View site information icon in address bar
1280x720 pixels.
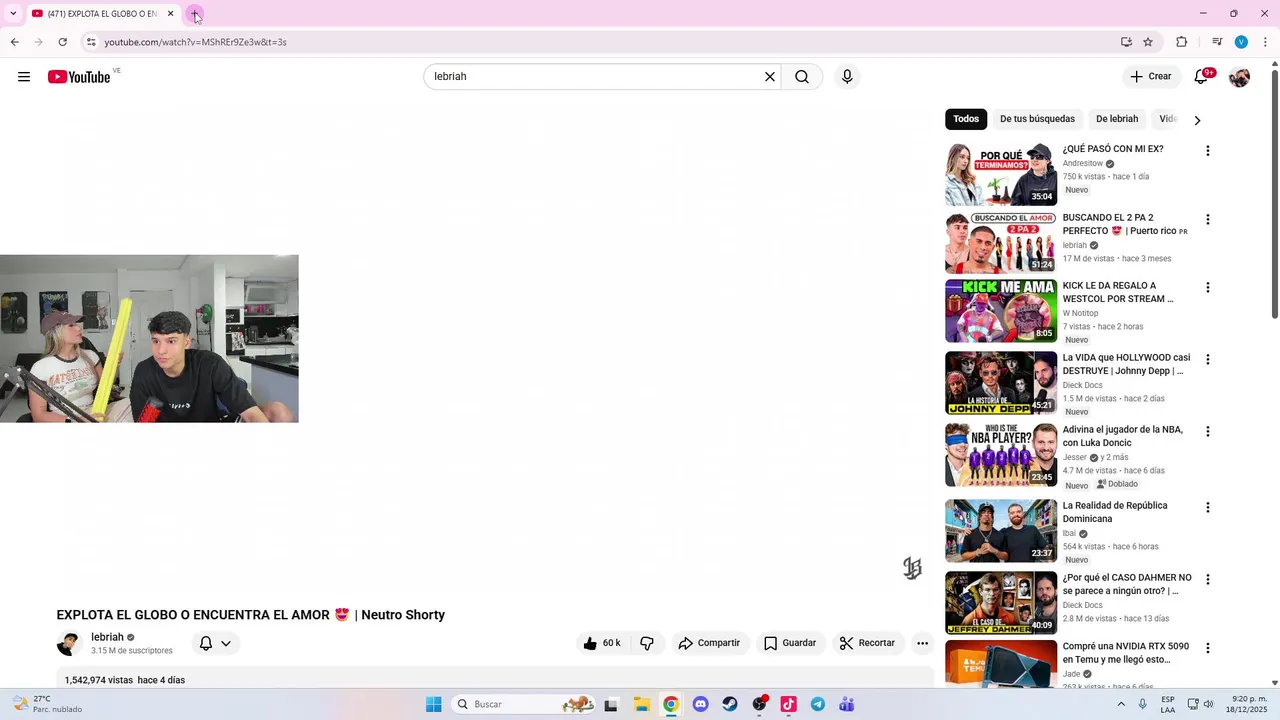(91, 42)
